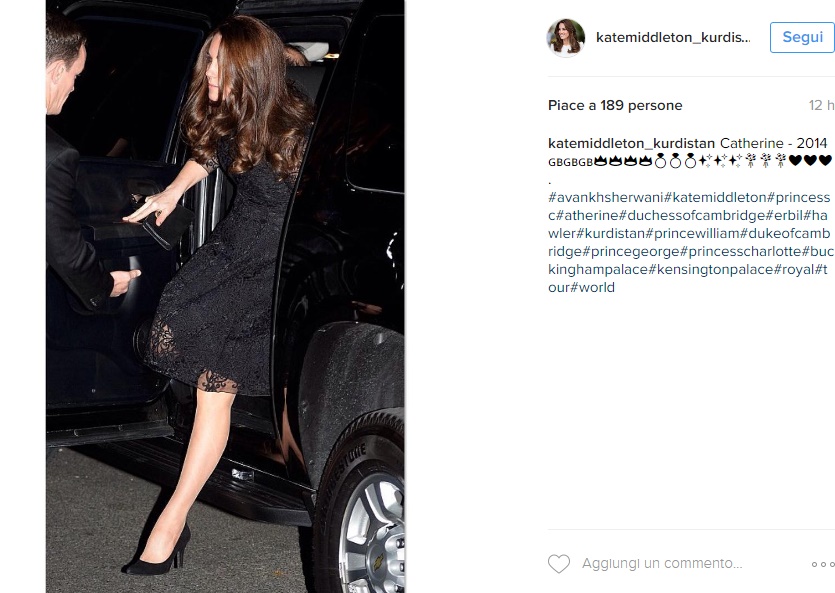Open the #princewilliam hashtag
This screenshot has width=835, height=593.
pyautogui.click(x=692, y=234)
